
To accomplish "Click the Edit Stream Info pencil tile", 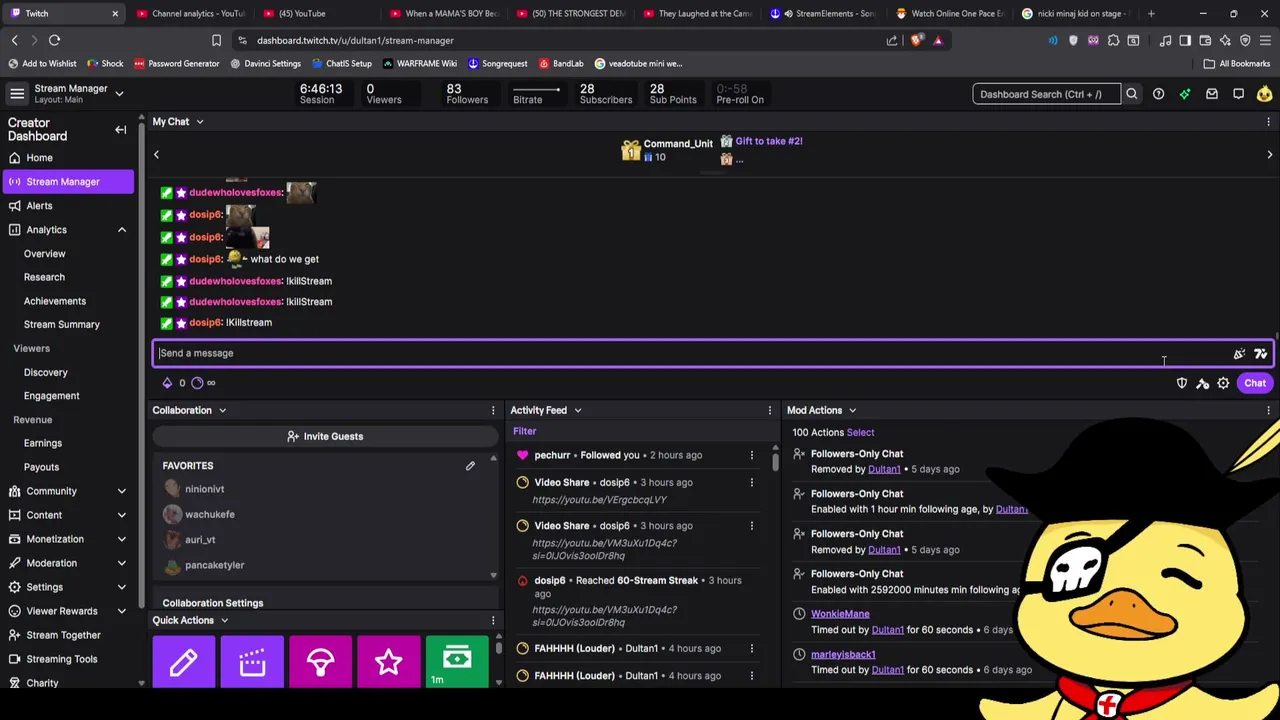I will tap(183, 662).
